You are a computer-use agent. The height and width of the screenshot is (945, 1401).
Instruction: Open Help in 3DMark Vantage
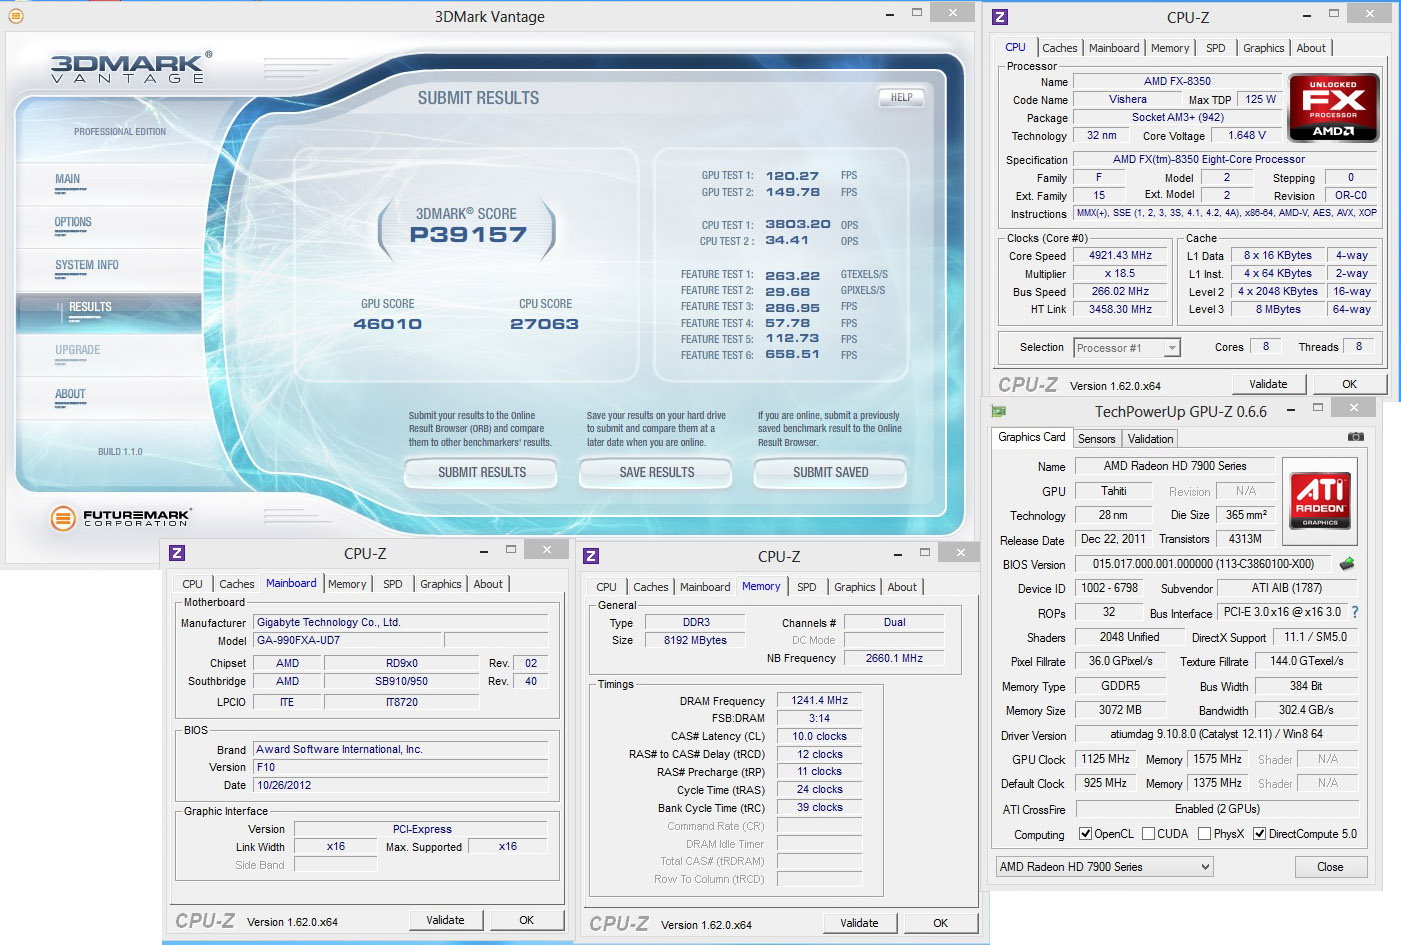click(x=901, y=98)
